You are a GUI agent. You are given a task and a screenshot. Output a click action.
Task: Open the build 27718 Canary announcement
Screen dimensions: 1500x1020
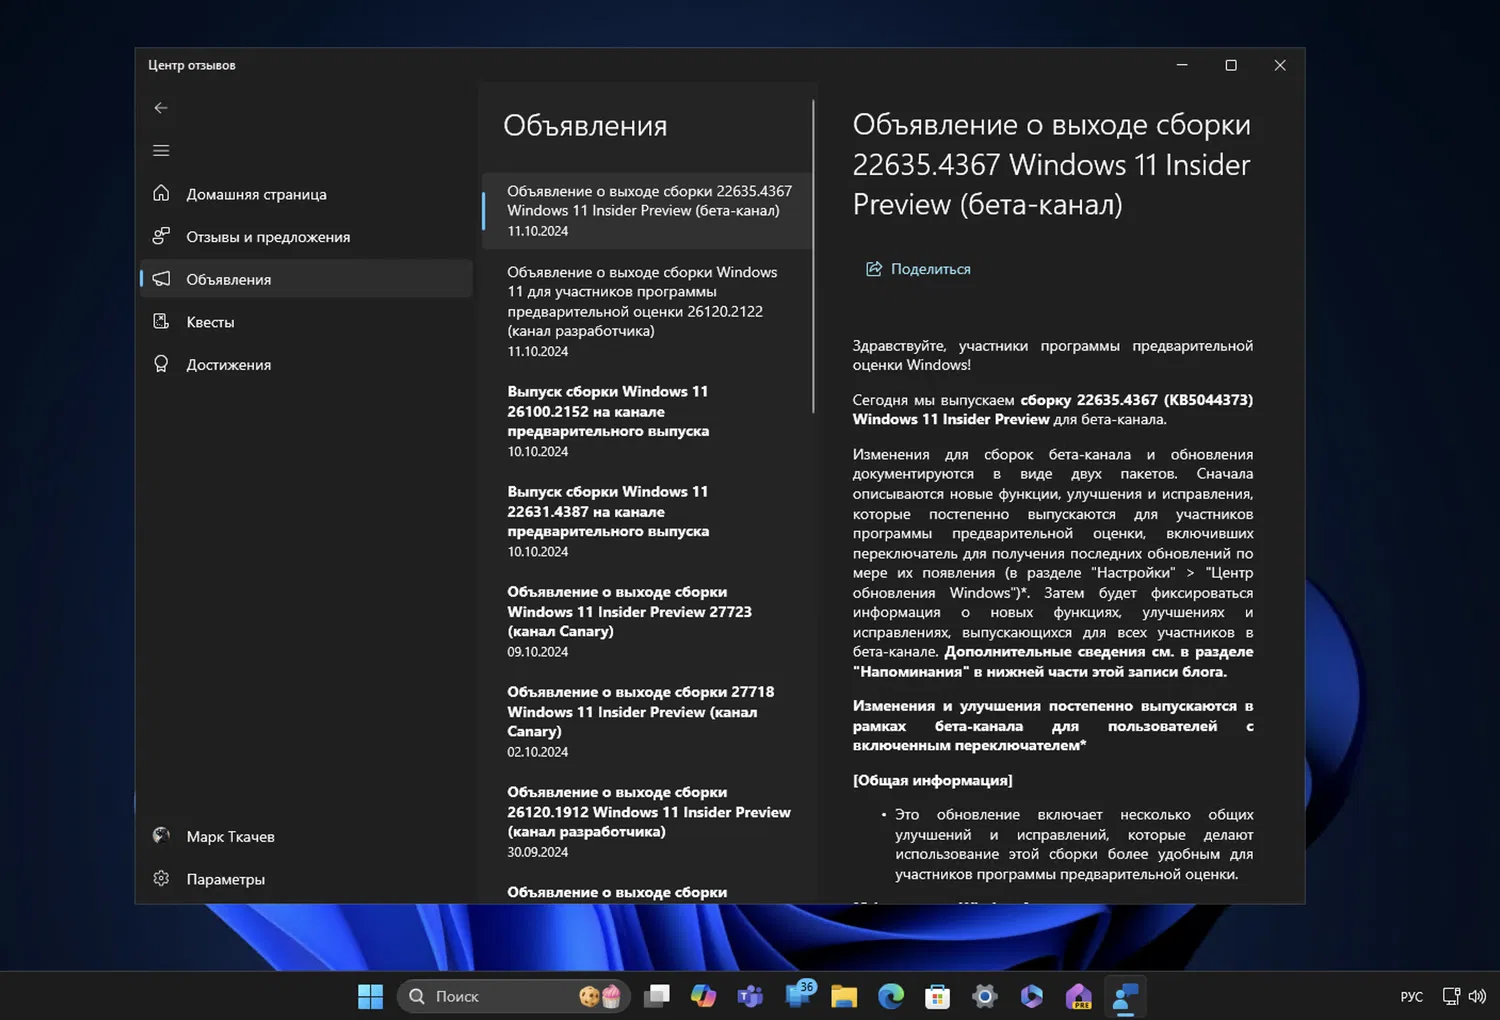647,721
